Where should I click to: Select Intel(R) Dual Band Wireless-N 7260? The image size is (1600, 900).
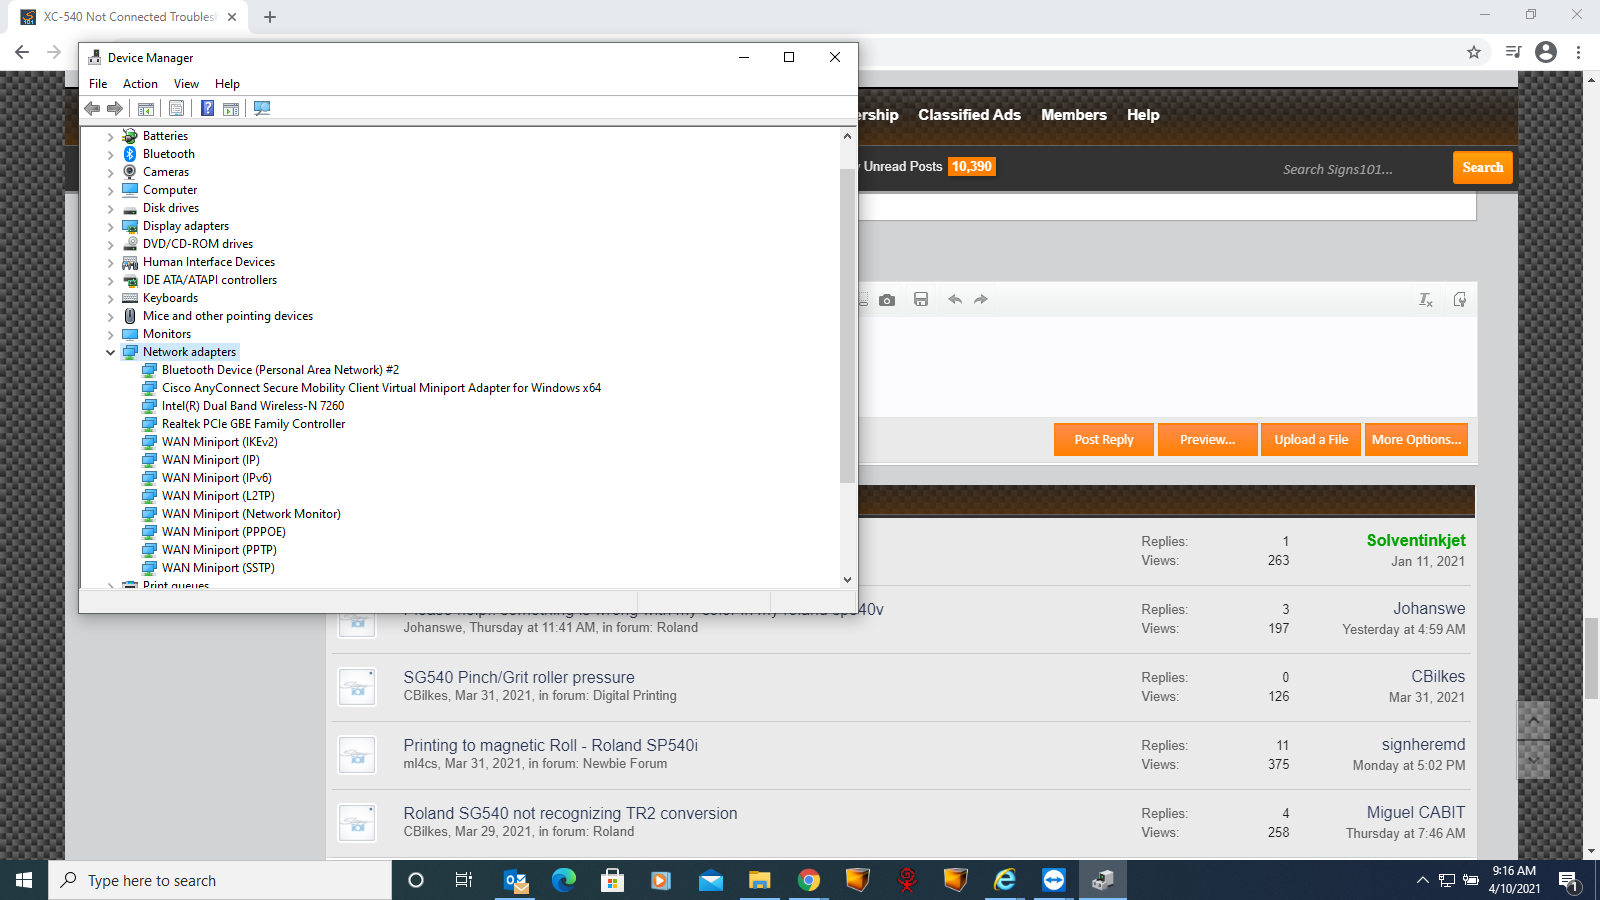click(253, 406)
